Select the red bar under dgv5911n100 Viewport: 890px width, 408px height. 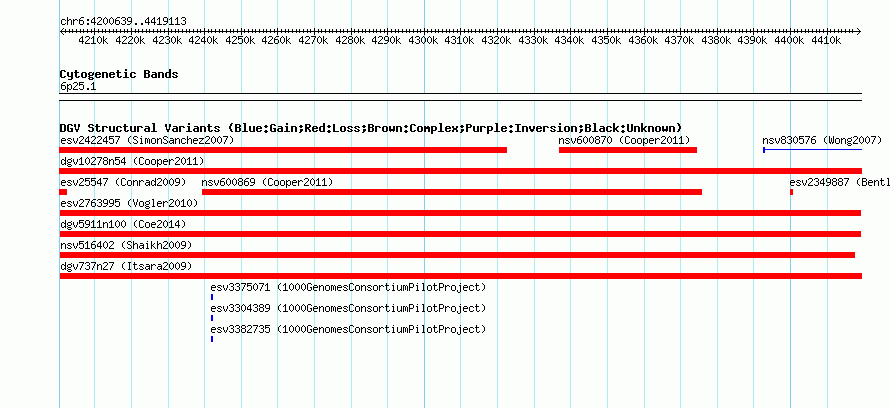[x=460, y=234]
